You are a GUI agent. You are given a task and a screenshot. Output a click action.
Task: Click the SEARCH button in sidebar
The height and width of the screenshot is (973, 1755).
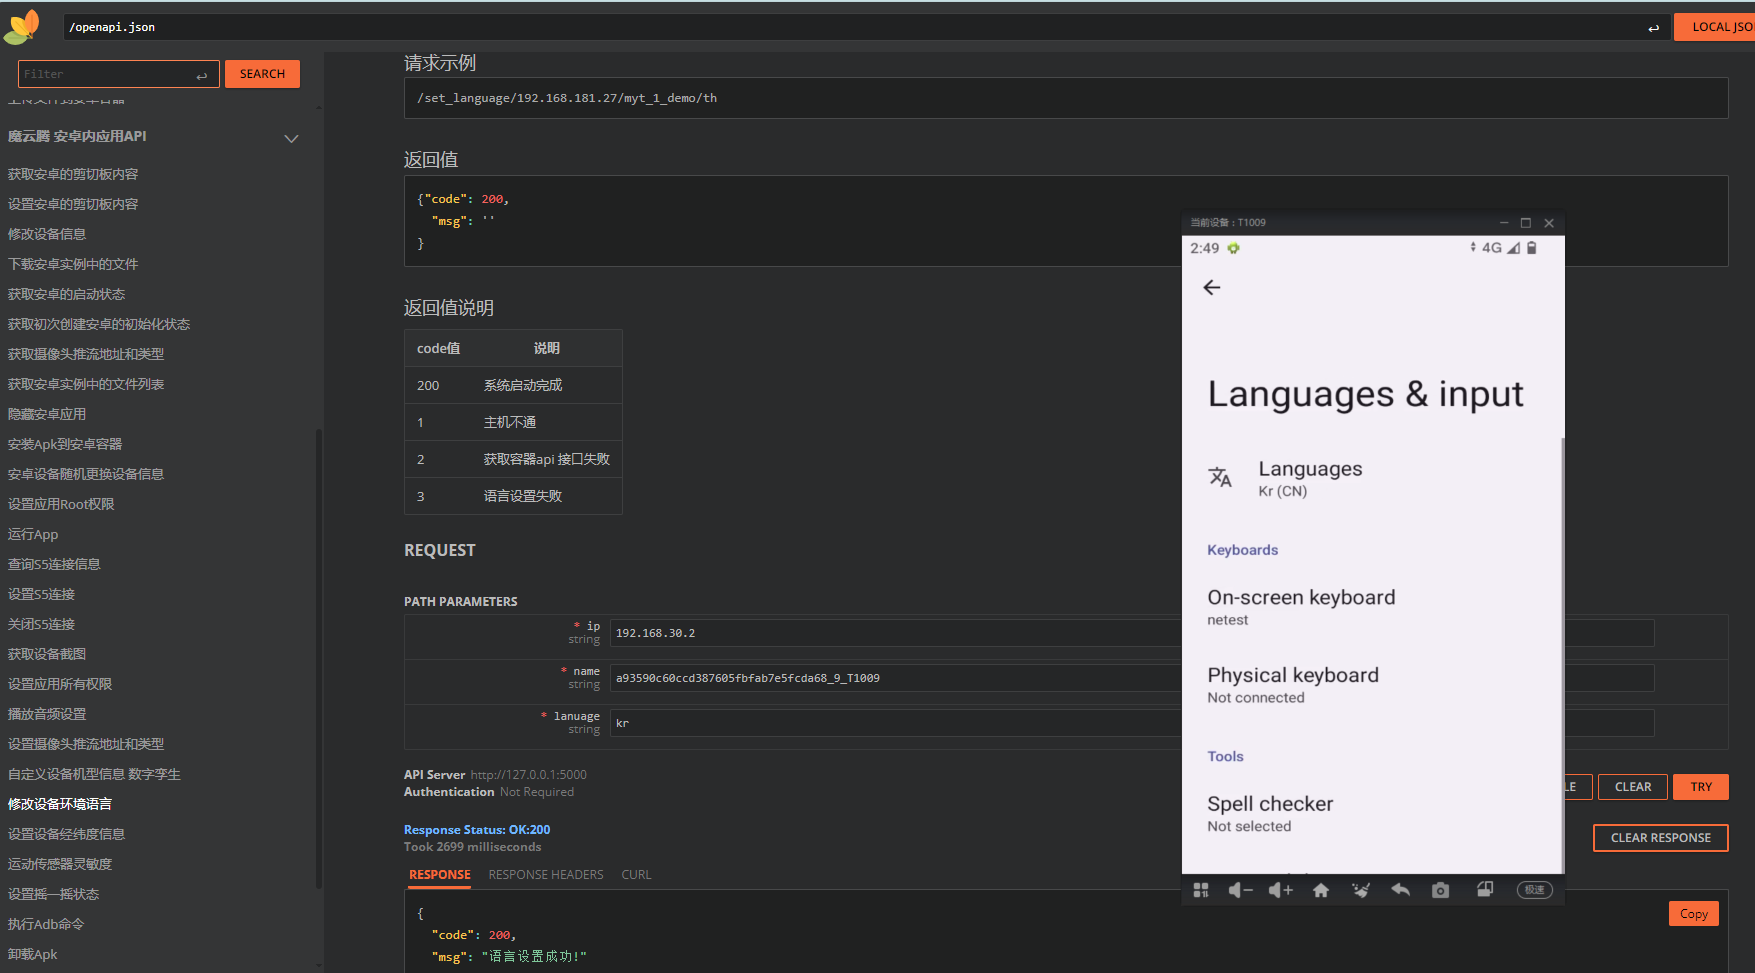(262, 74)
